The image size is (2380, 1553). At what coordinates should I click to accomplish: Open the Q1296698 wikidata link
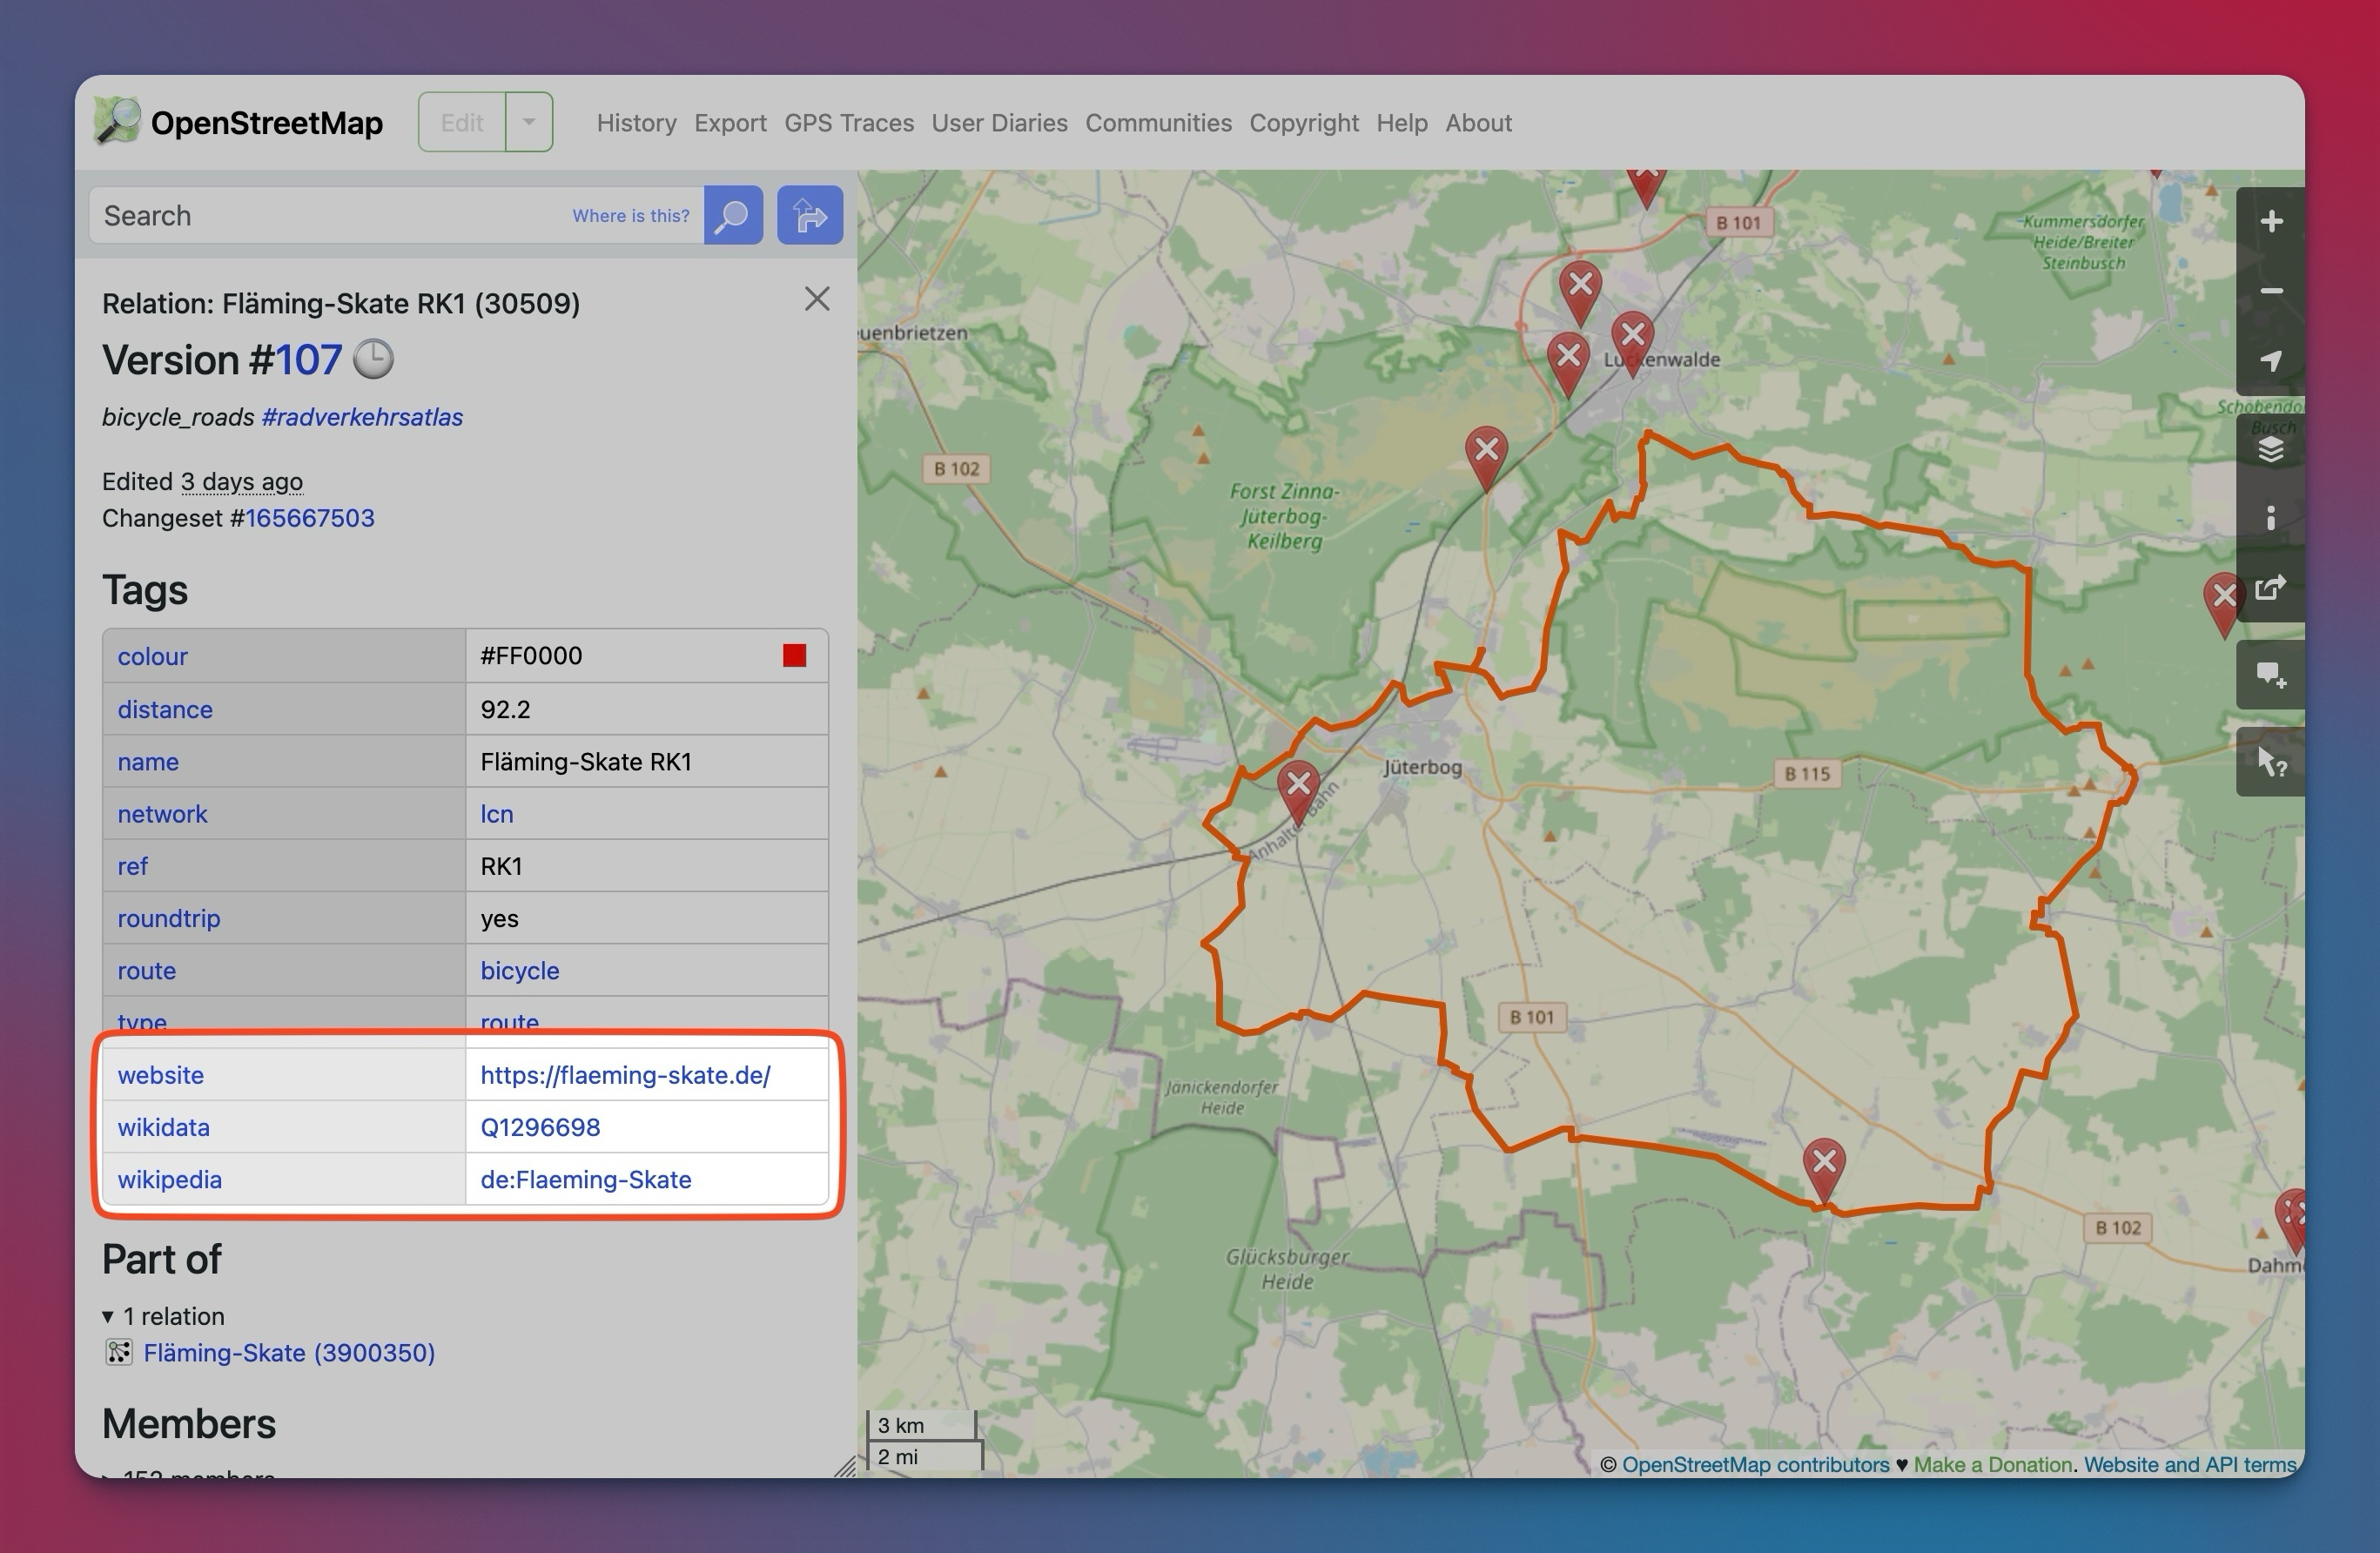pyautogui.click(x=540, y=1127)
